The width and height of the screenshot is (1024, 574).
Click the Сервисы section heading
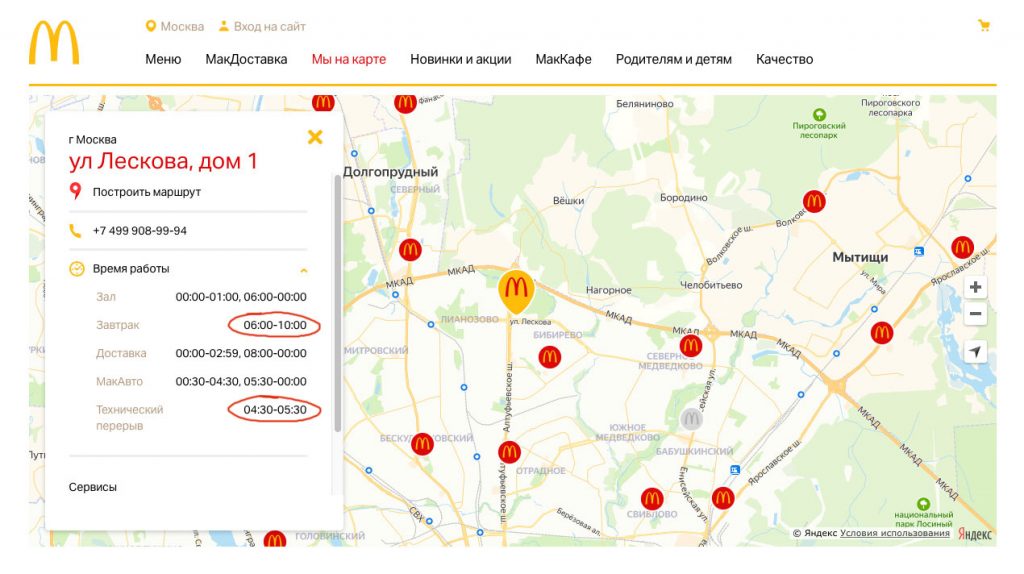tap(93, 487)
